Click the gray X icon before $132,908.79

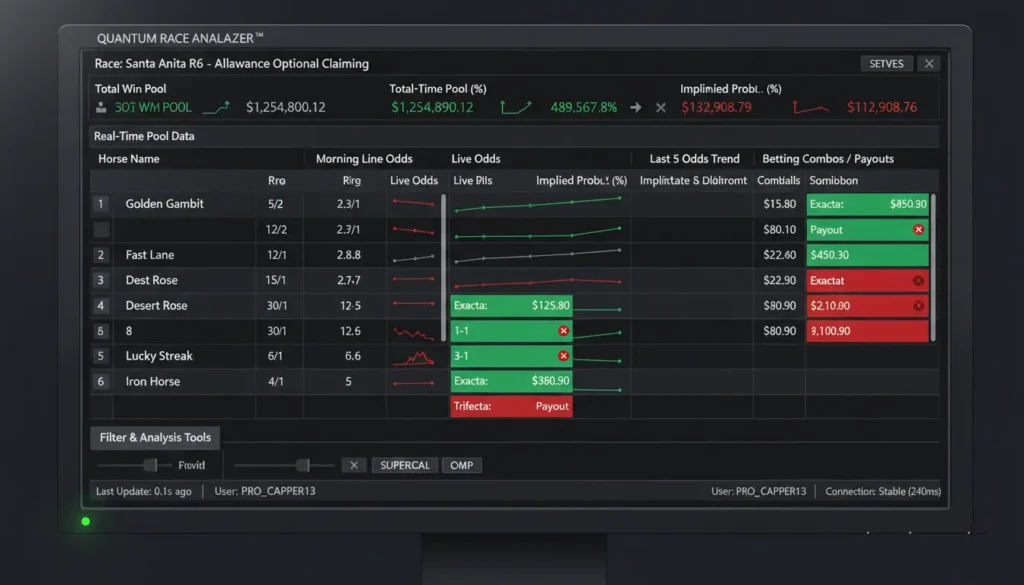[x=661, y=108]
